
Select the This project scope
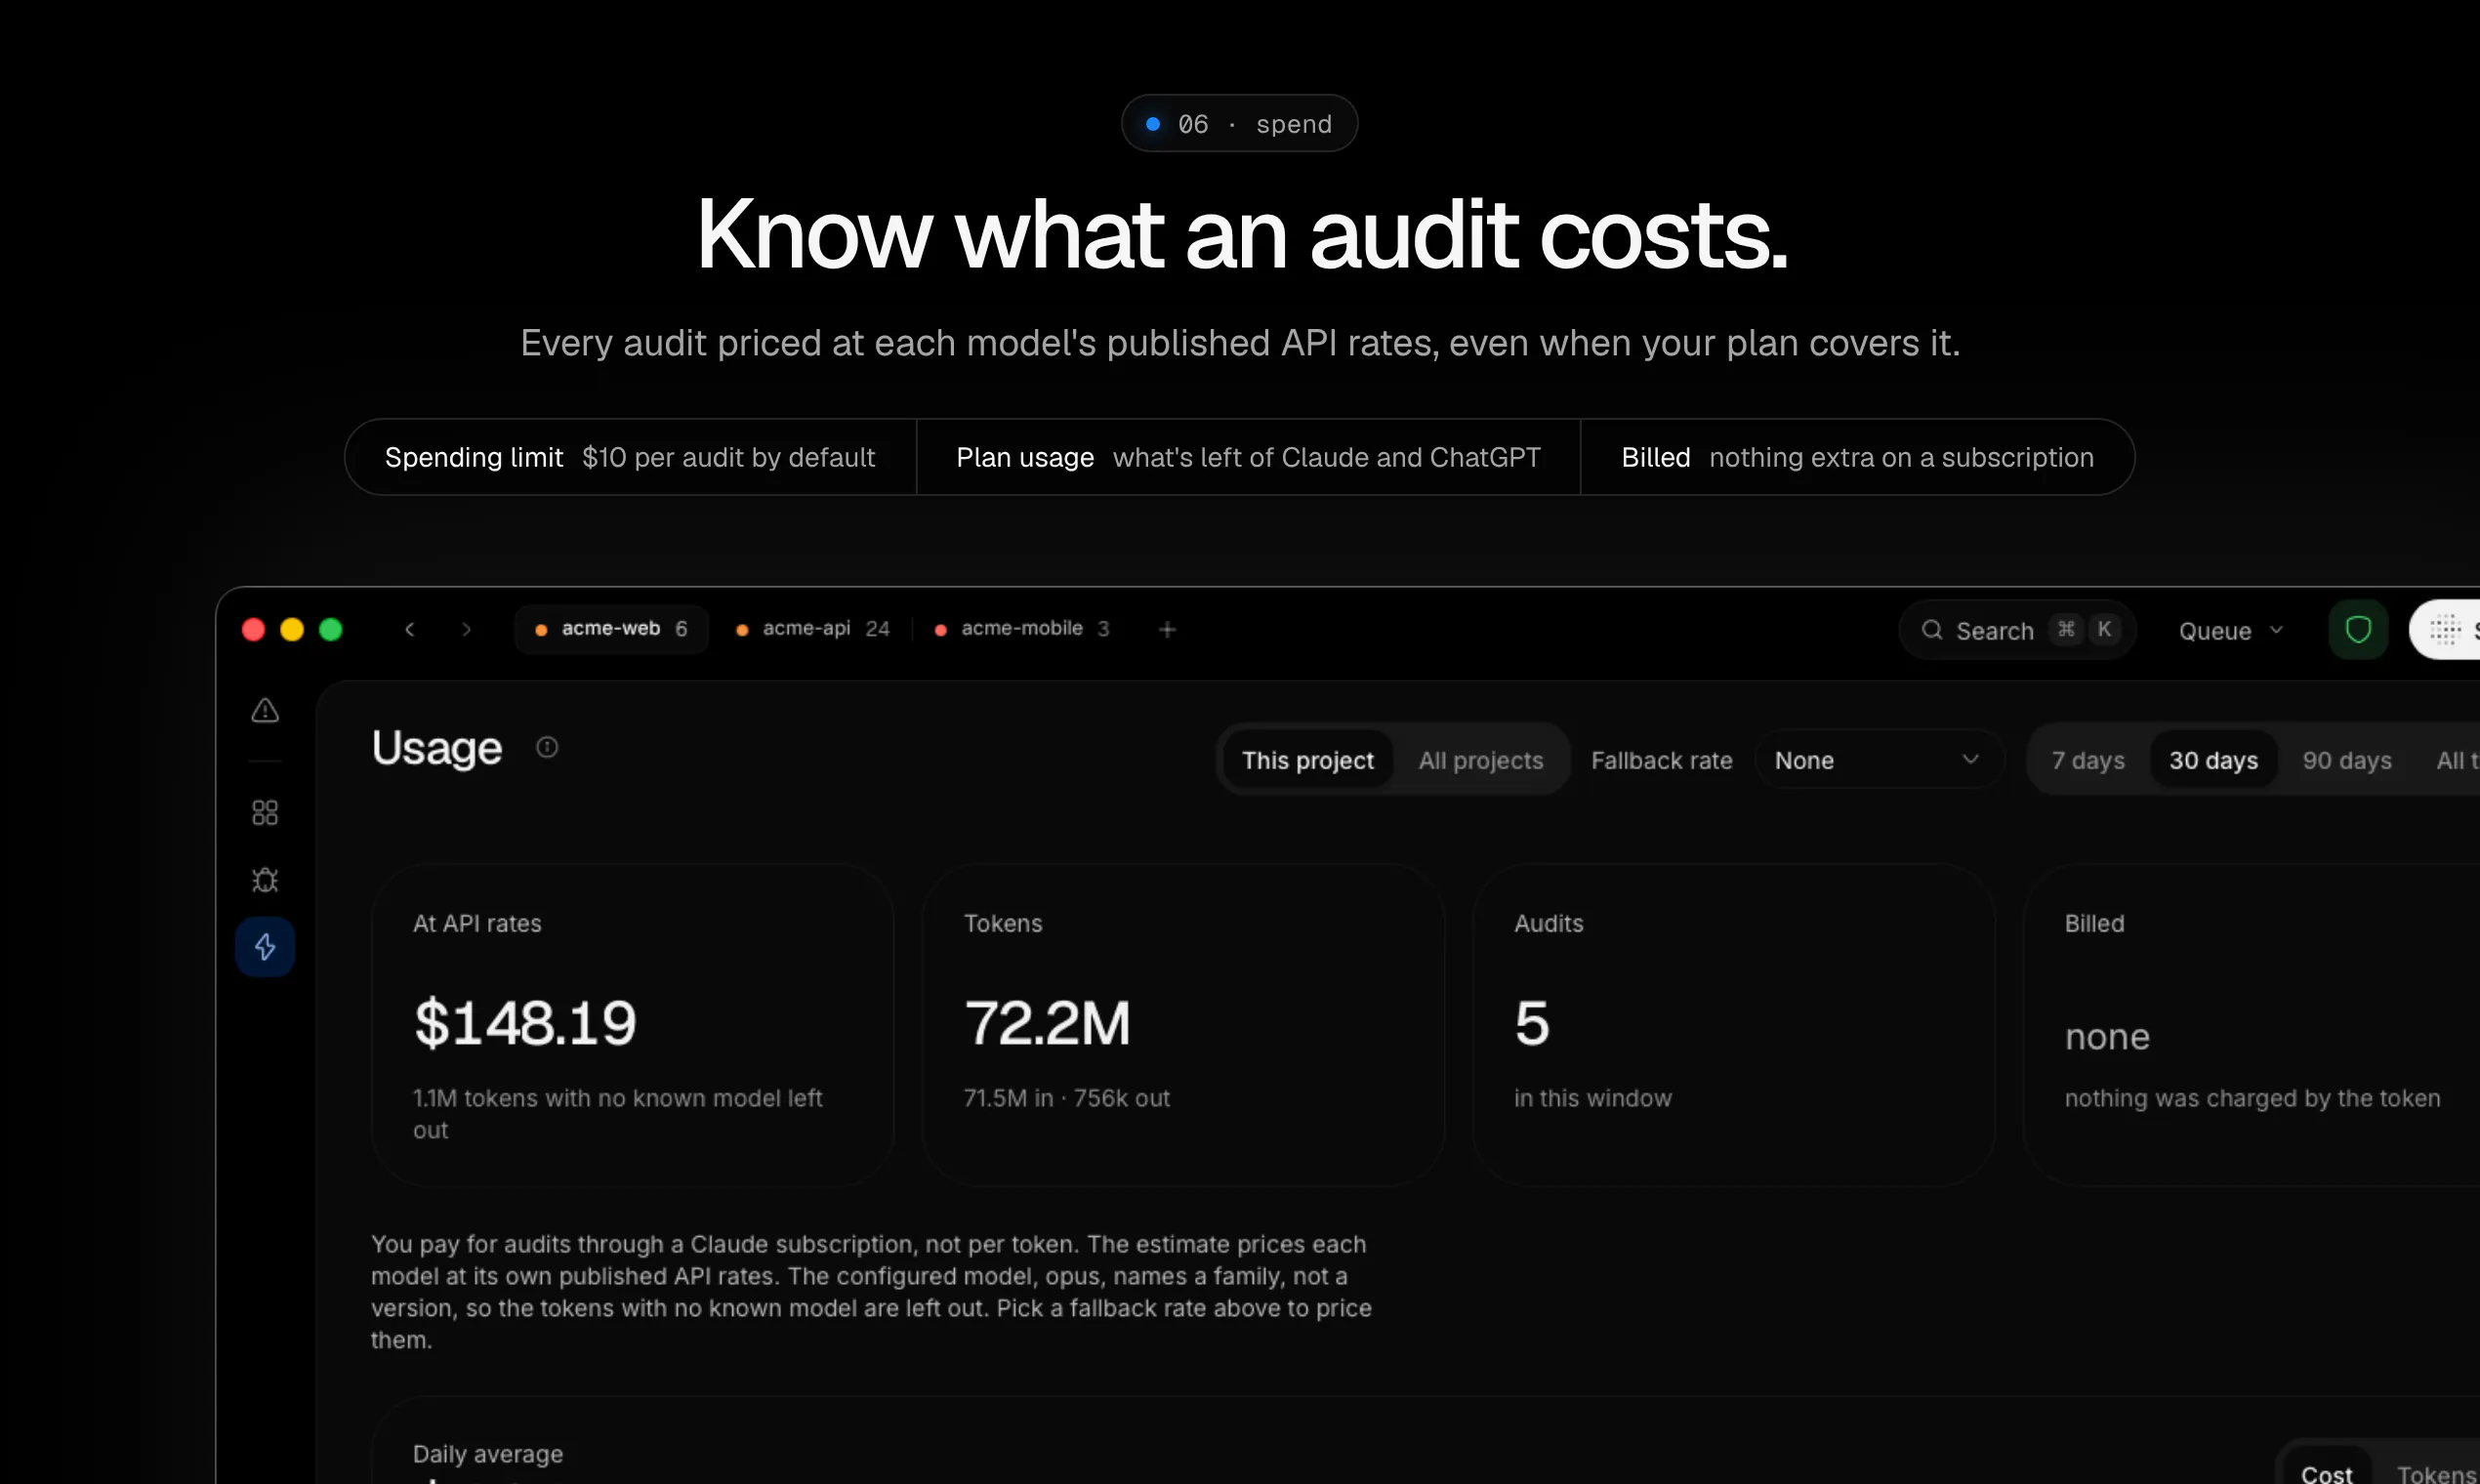[1308, 760]
